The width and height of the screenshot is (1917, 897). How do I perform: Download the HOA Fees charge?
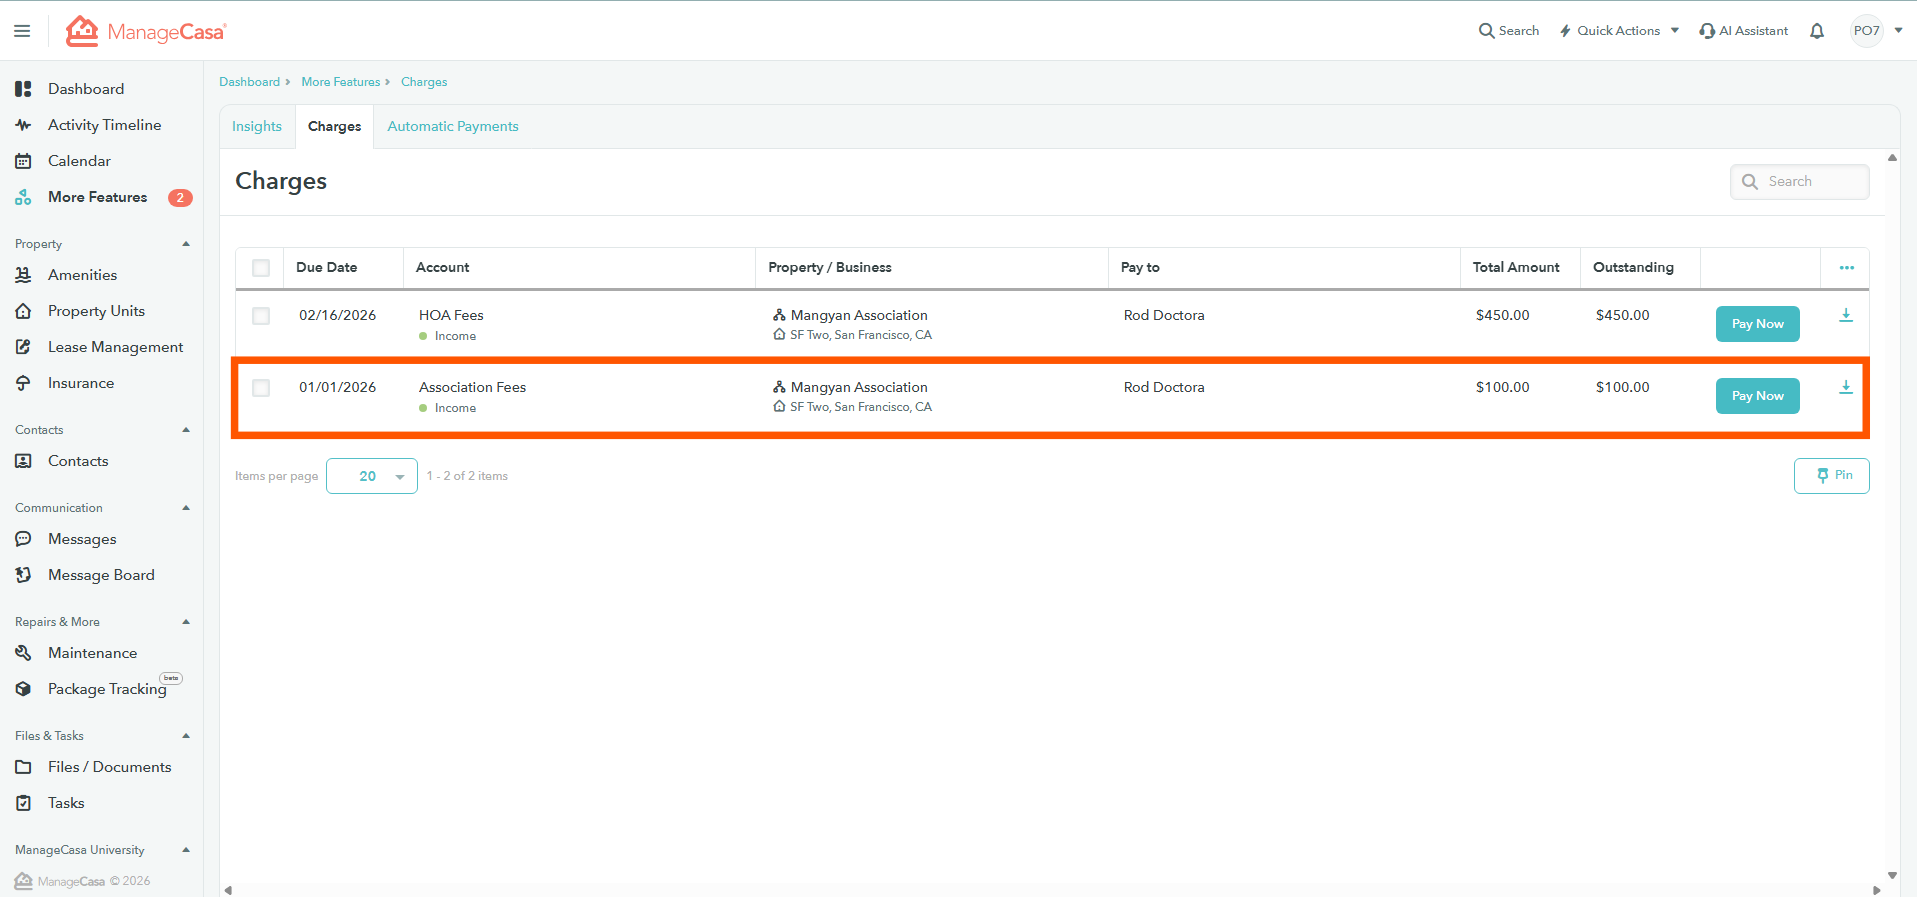(x=1845, y=316)
